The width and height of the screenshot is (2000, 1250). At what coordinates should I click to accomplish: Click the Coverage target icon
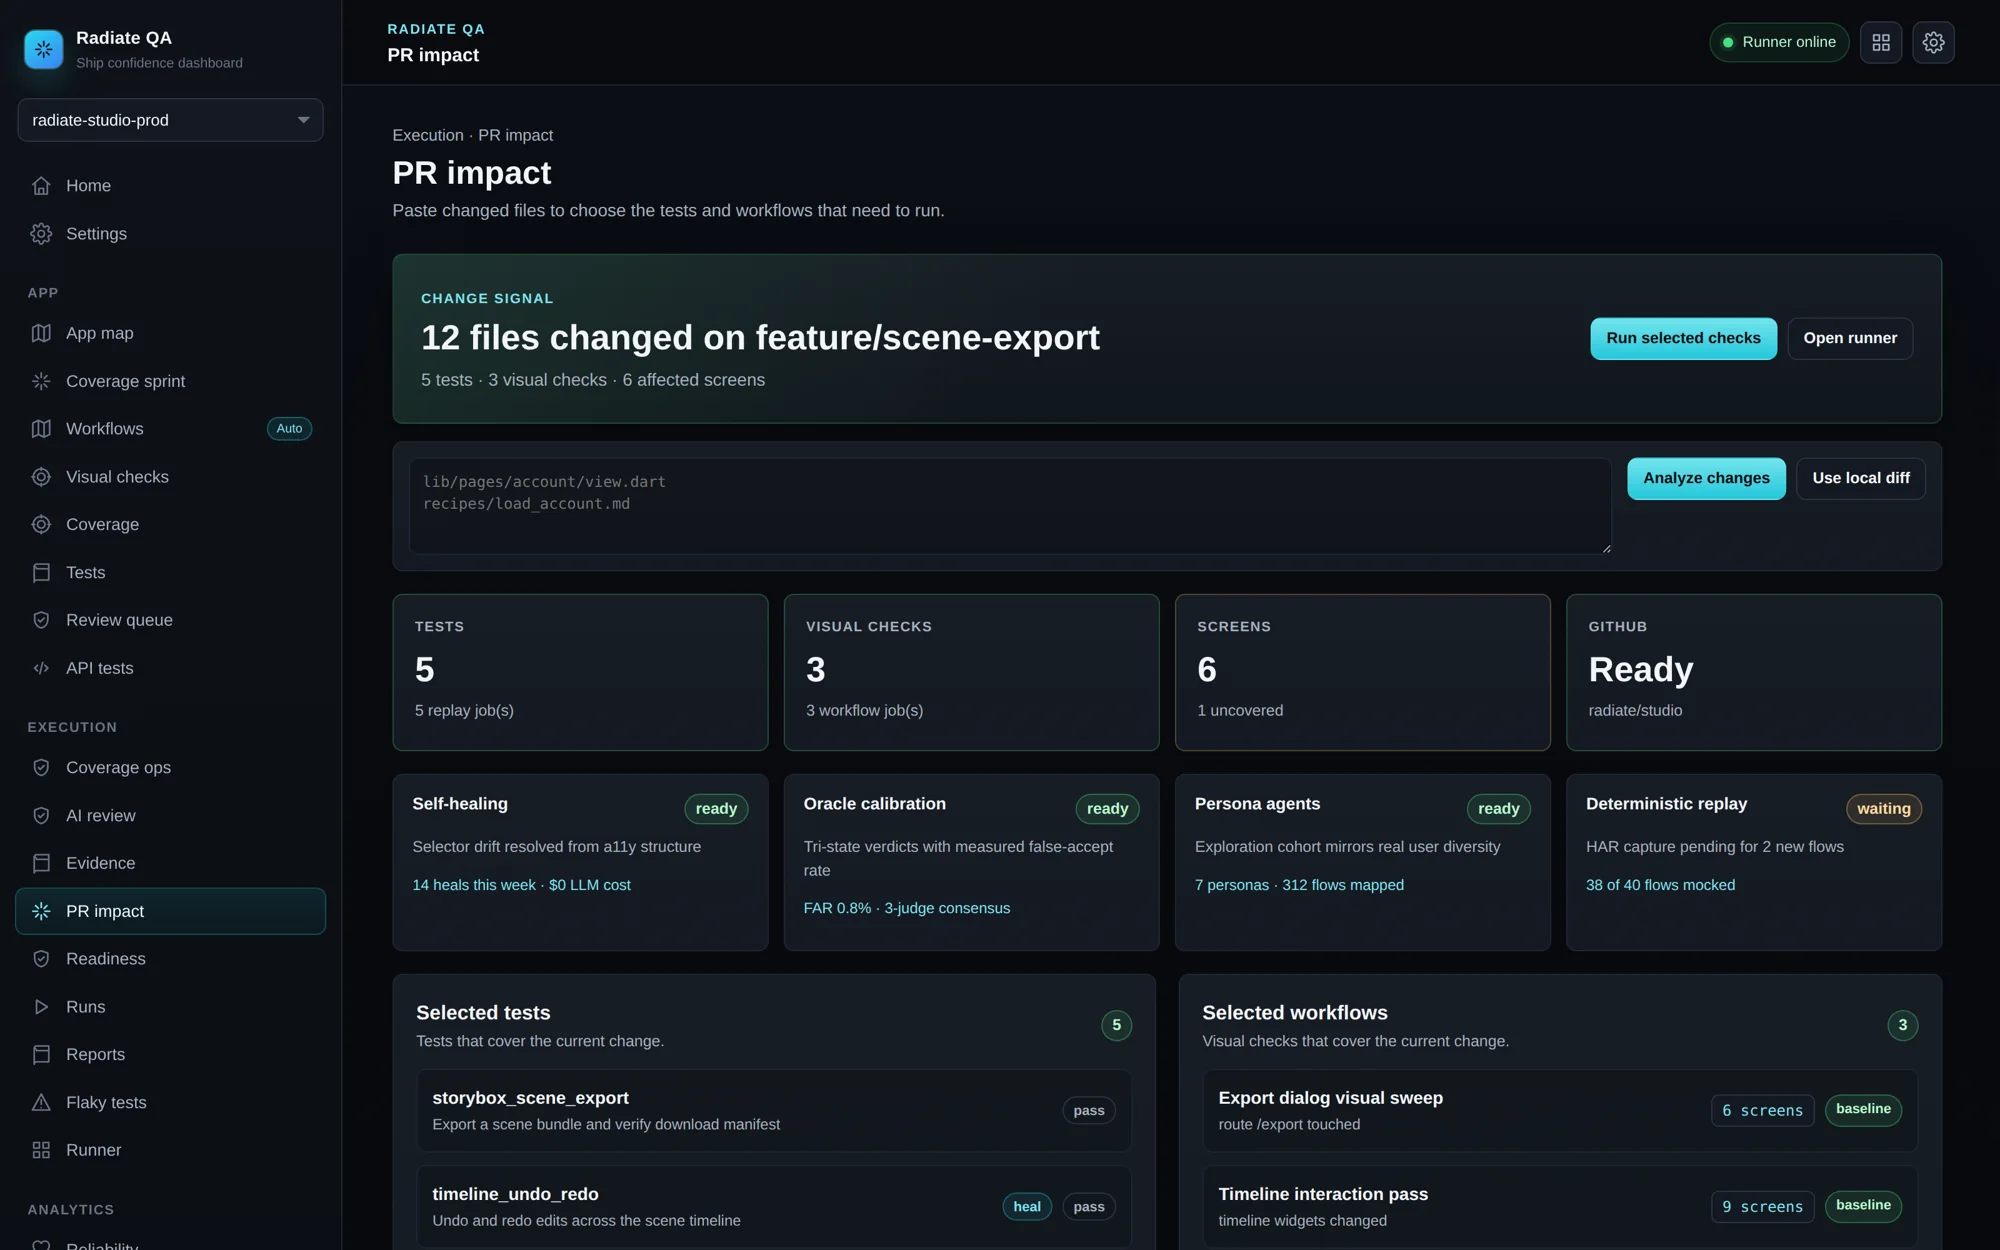pyautogui.click(x=41, y=525)
